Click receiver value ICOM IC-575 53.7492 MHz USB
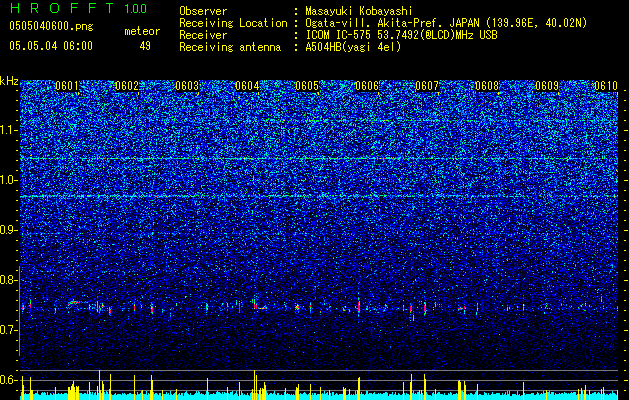Screen dimensions: 629x400 click(401, 35)
